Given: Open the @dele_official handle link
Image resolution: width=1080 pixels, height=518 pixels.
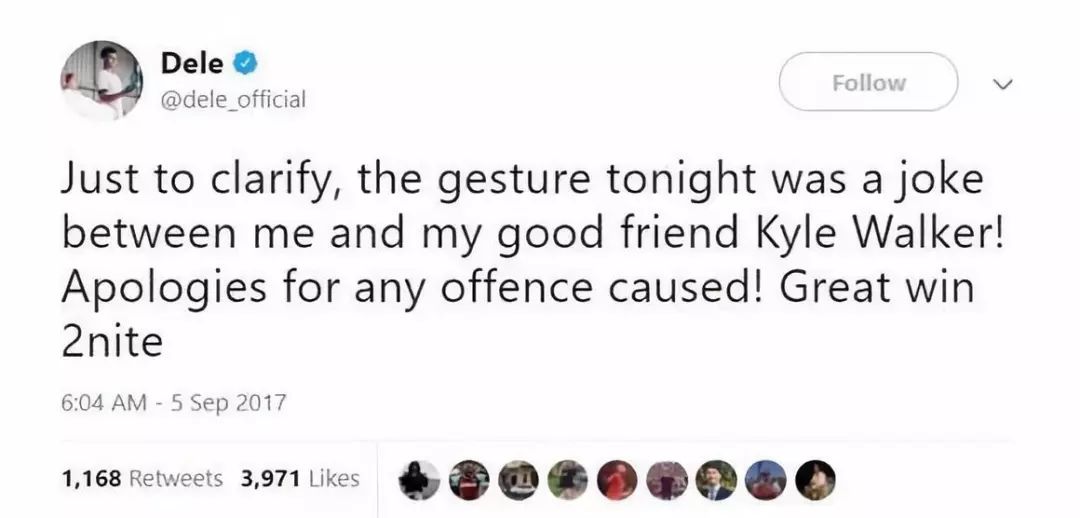Looking at the screenshot, I should pos(233,99).
